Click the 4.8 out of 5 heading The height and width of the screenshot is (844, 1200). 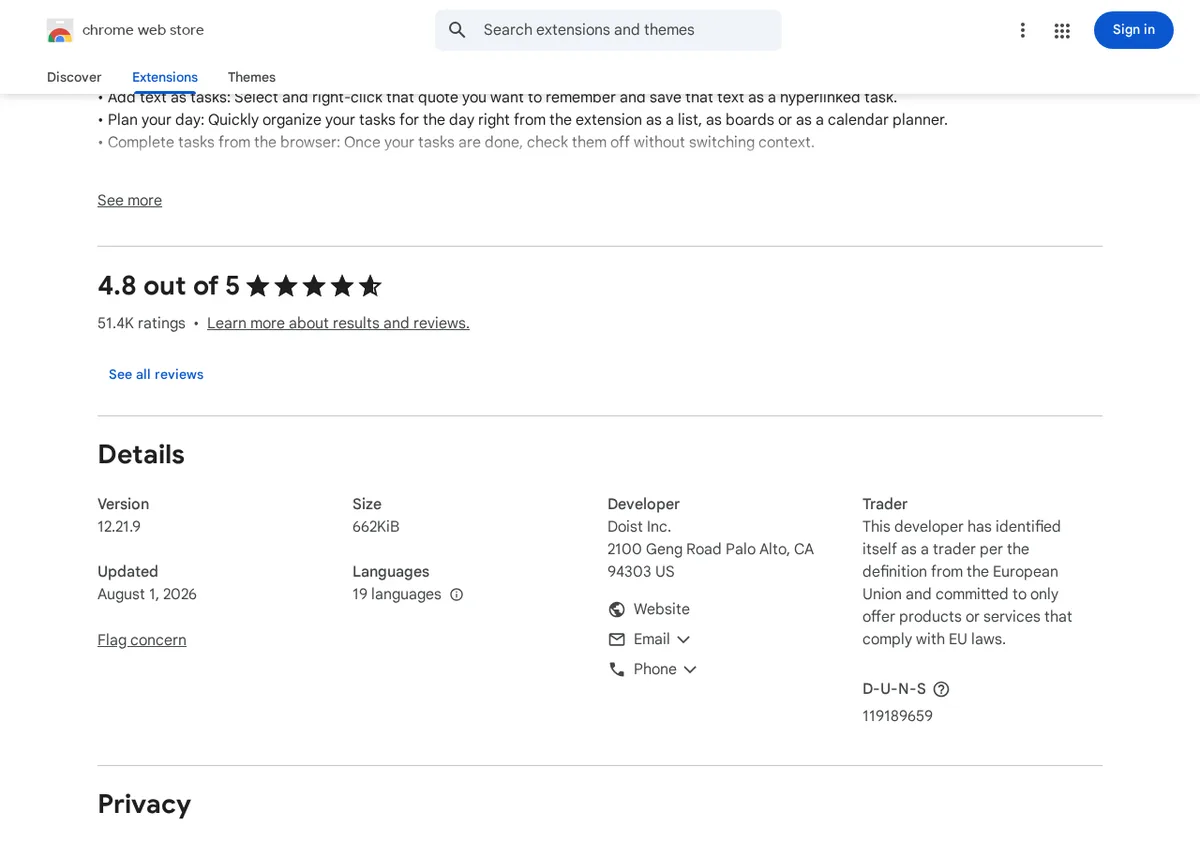click(168, 286)
